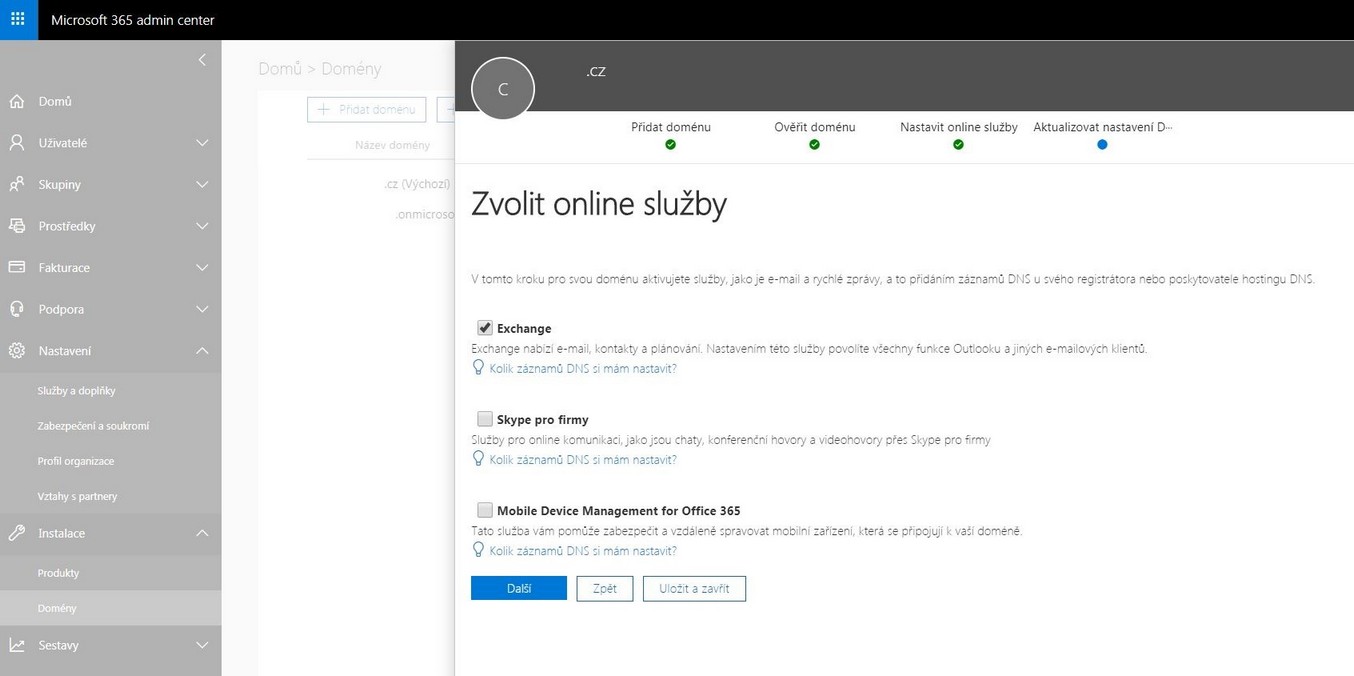The image size is (1354, 676).
Task: Click the green check under Ověřit doménu
Action: [x=815, y=145]
